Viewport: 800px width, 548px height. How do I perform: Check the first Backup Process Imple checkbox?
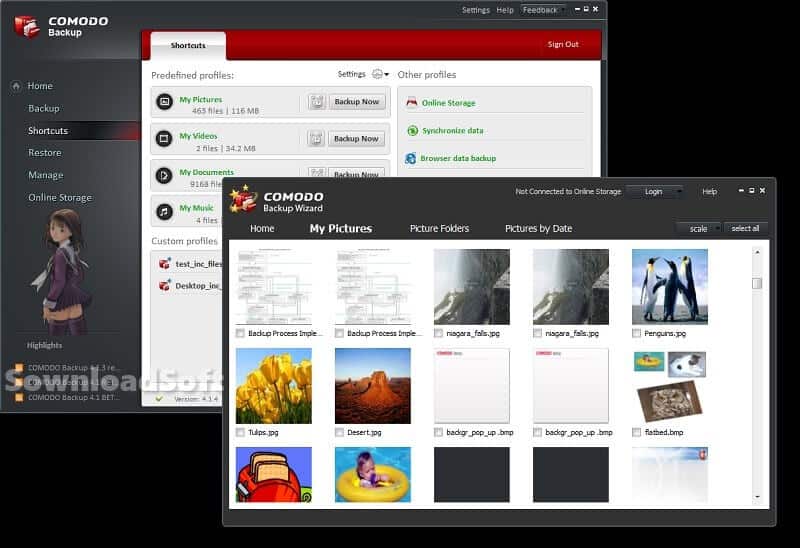pos(240,333)
